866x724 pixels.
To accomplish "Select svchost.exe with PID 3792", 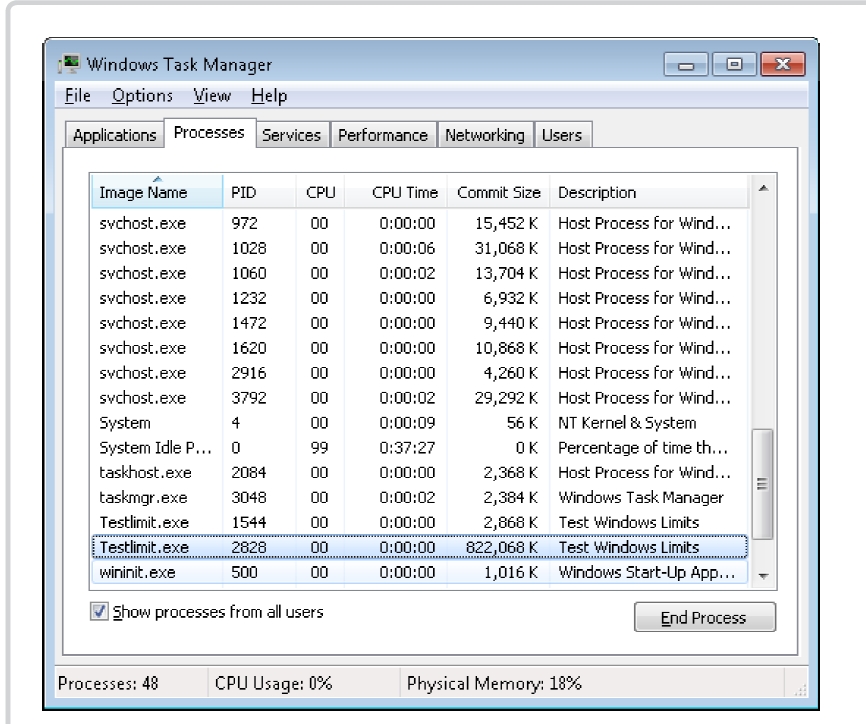I will pos(420,398).
